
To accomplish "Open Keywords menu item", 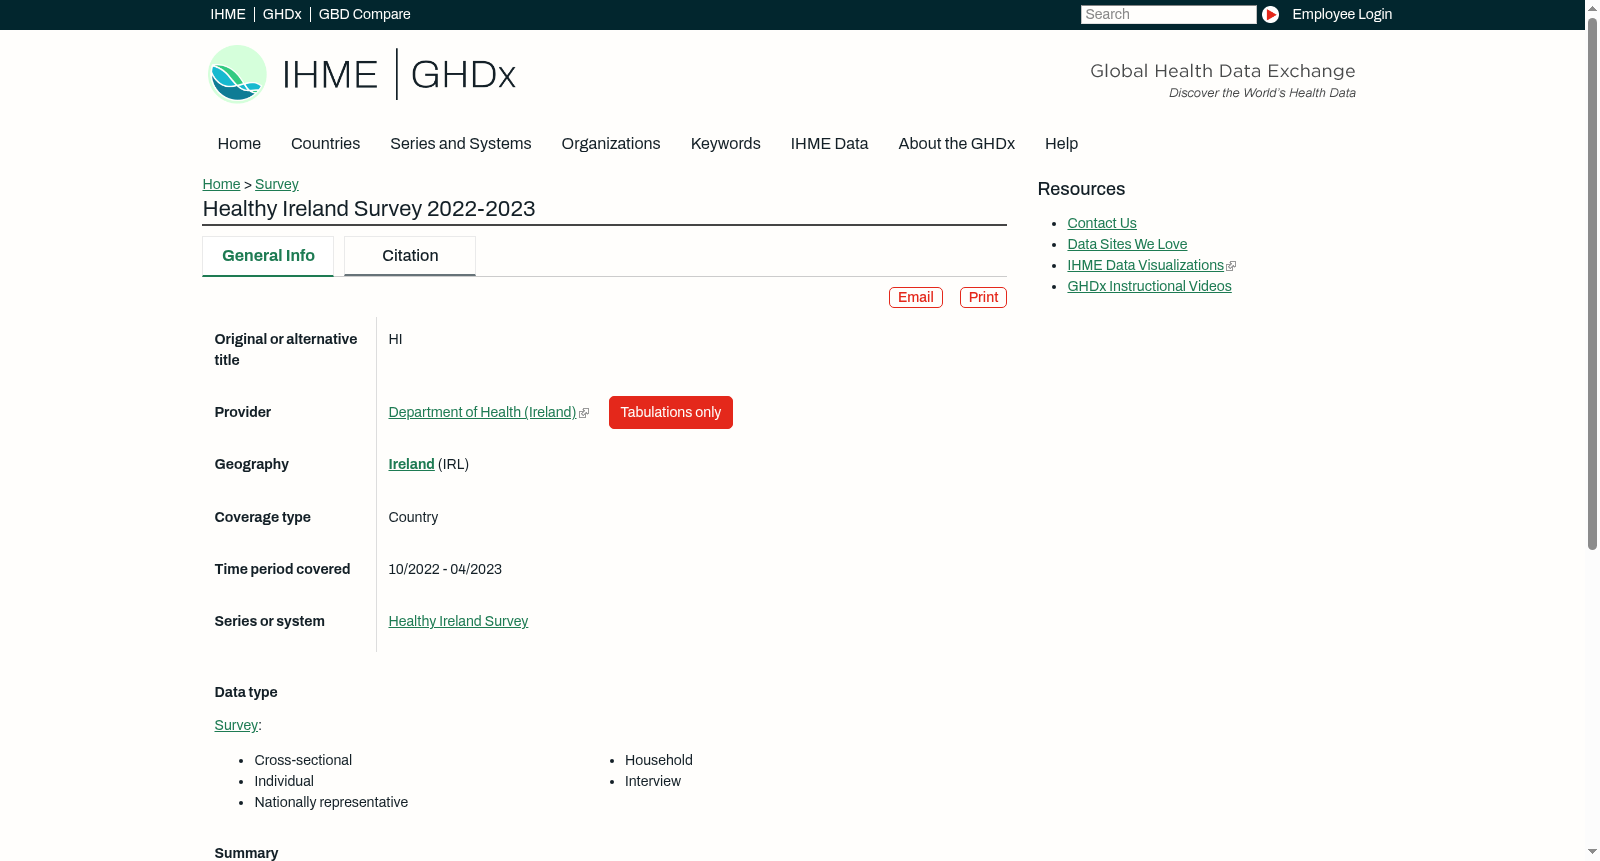I will pos(726,144).
